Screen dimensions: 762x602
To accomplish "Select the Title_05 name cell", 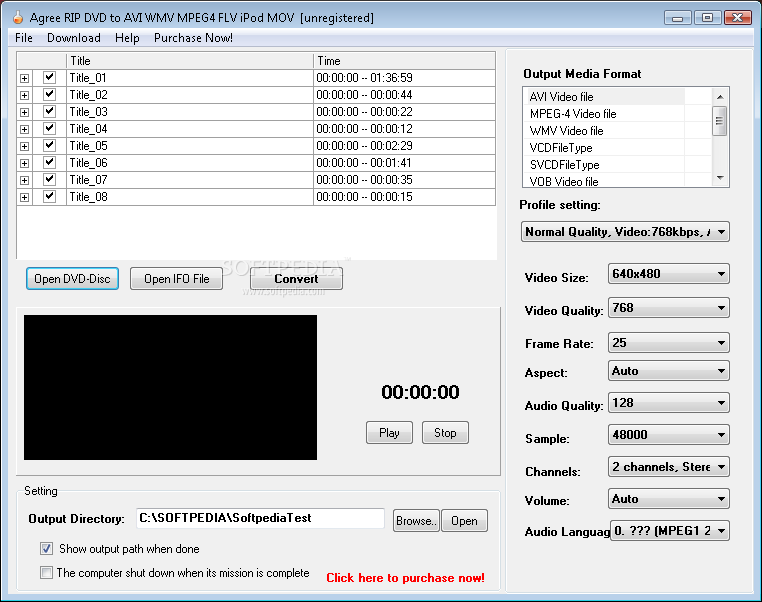I will (190, 146).
